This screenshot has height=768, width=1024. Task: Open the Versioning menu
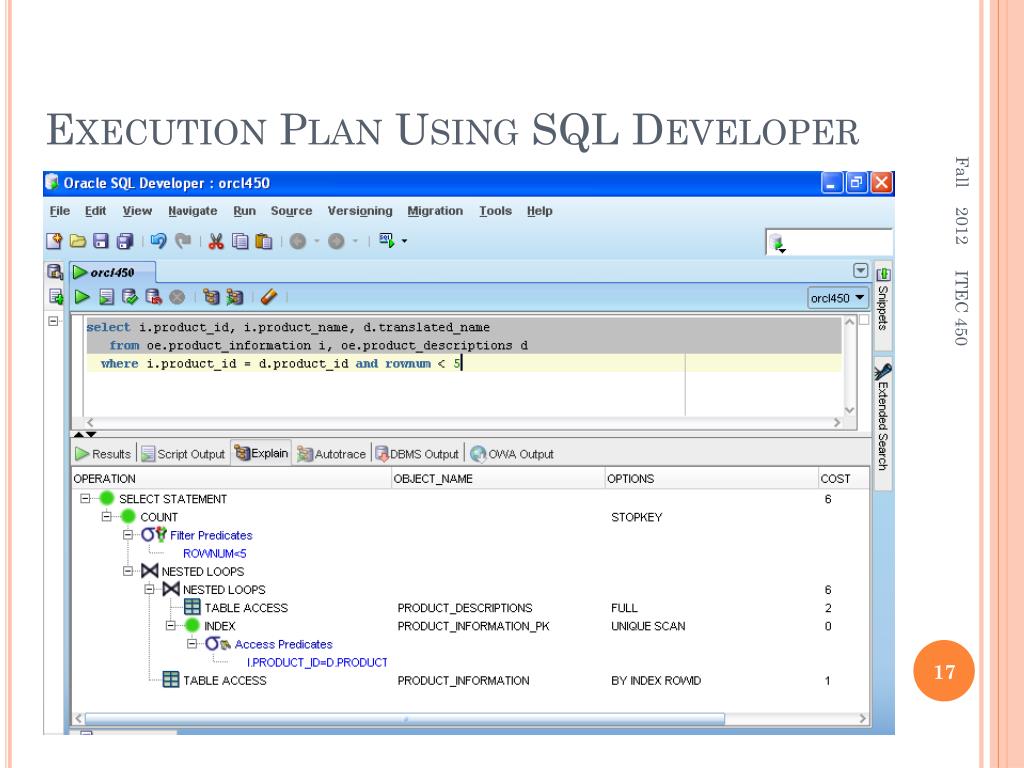[360, 211]
